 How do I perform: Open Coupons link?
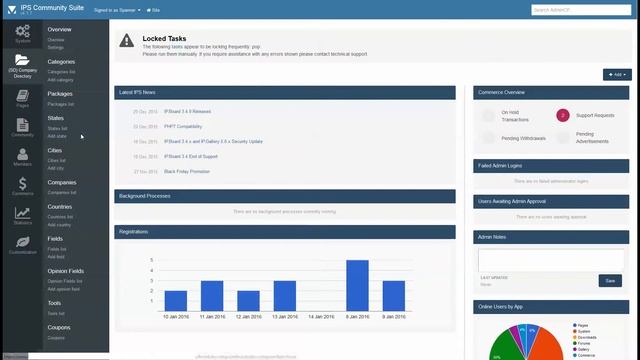56,338
